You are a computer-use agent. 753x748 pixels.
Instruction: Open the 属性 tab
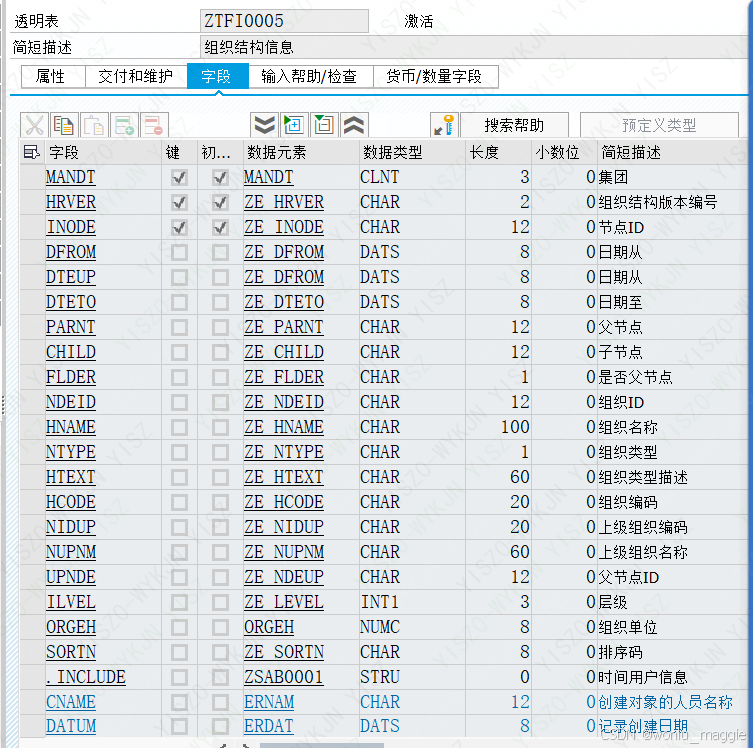(53, 77)
